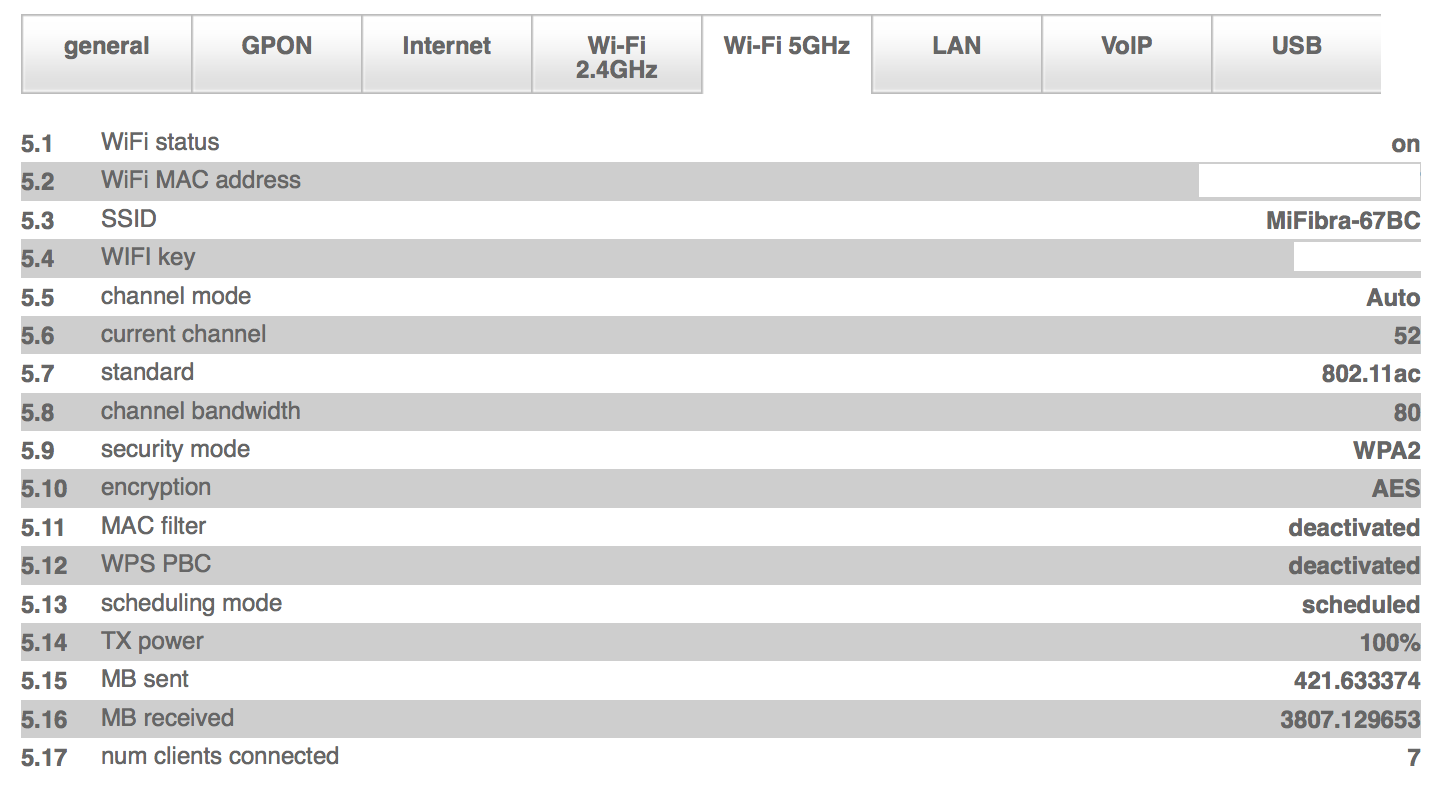The height and width of the screenshot is (786, 1438).
Task: Go to the Wi-Fi 2.4GHz tab
Action: click(x=617, y=56)
